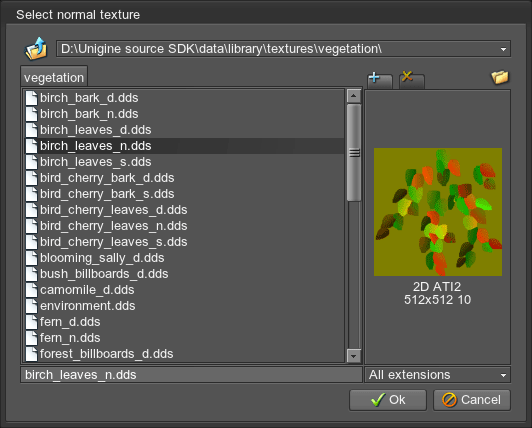Click file icon next to fern_n.dds

coord(32,338)
